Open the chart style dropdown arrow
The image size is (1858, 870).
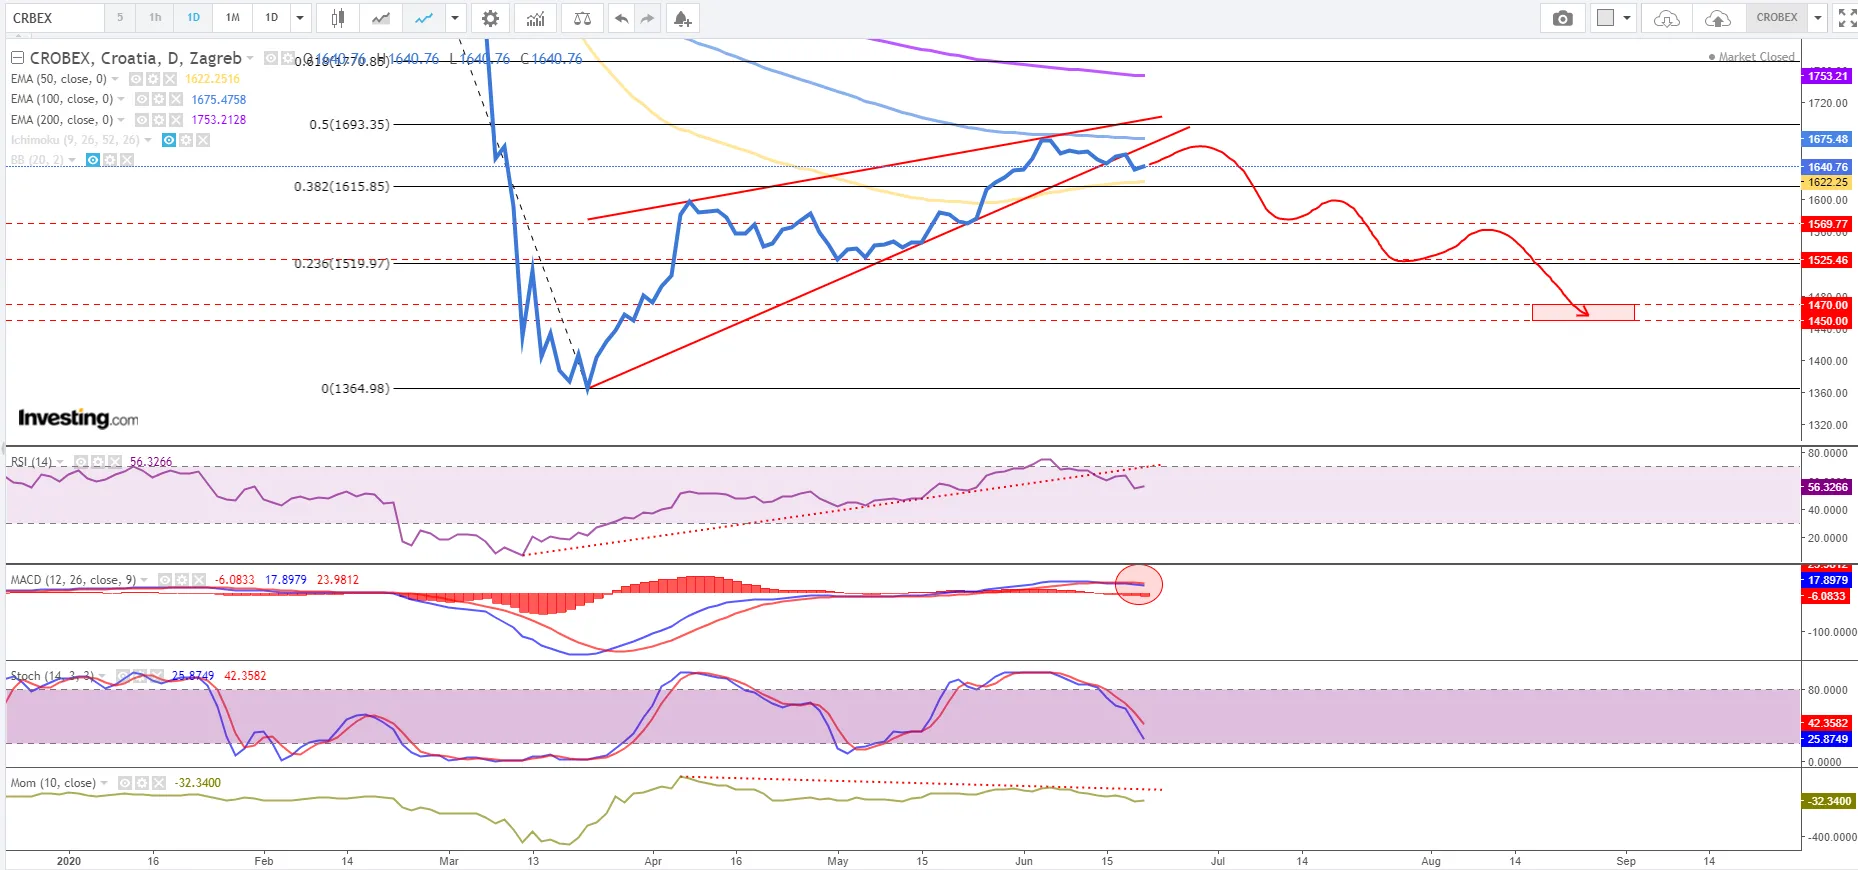click(x=455, y=18)
